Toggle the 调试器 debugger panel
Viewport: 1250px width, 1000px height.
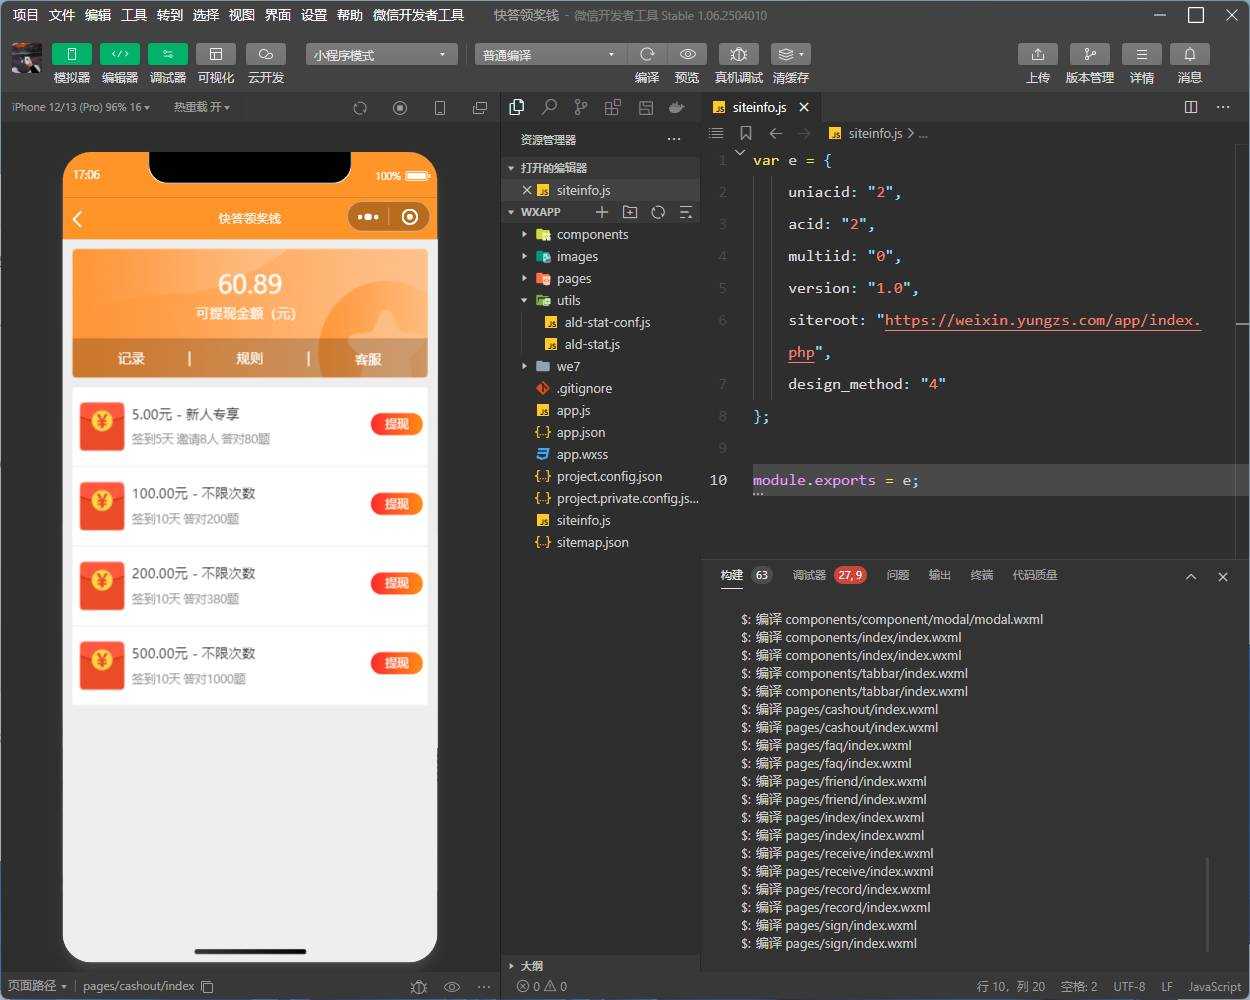pyautogui.click(x=167, y=54)
